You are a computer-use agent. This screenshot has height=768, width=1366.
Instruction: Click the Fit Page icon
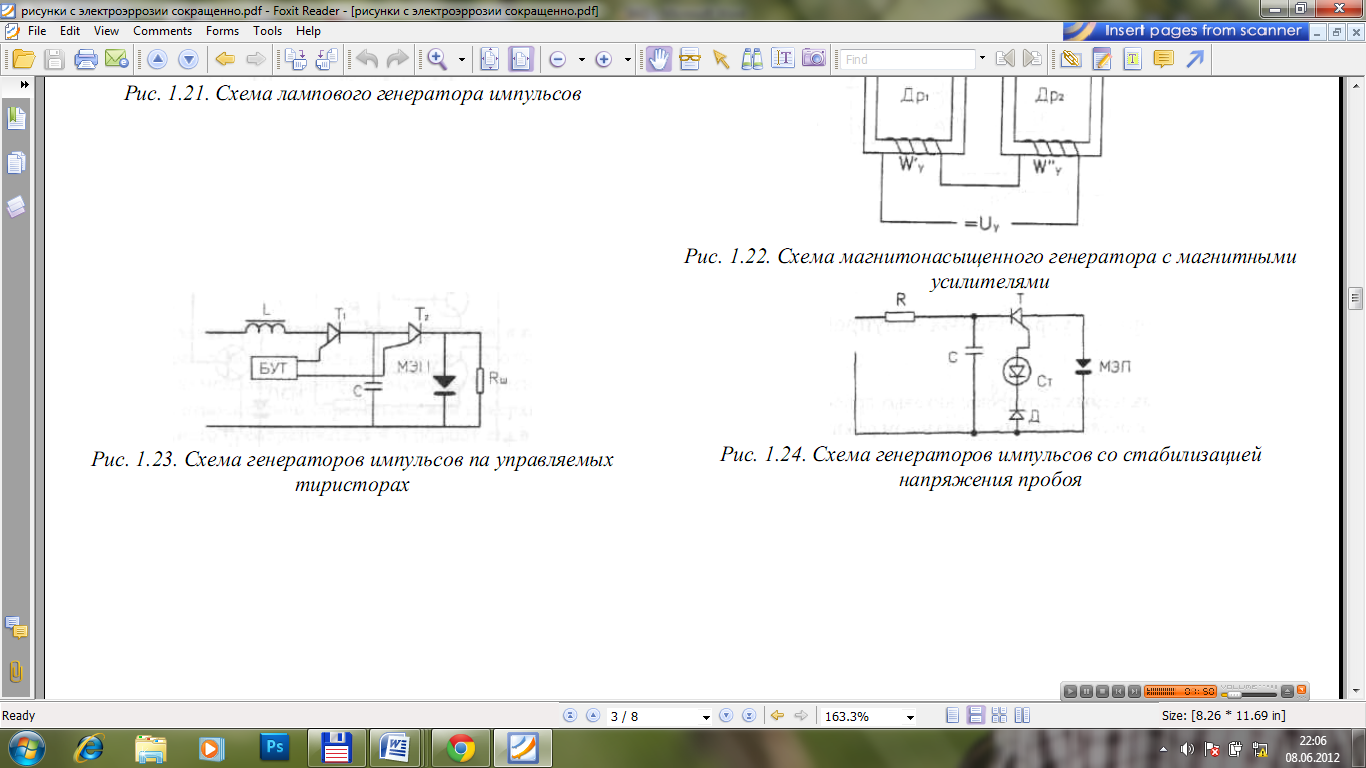[x=490, y=59]
